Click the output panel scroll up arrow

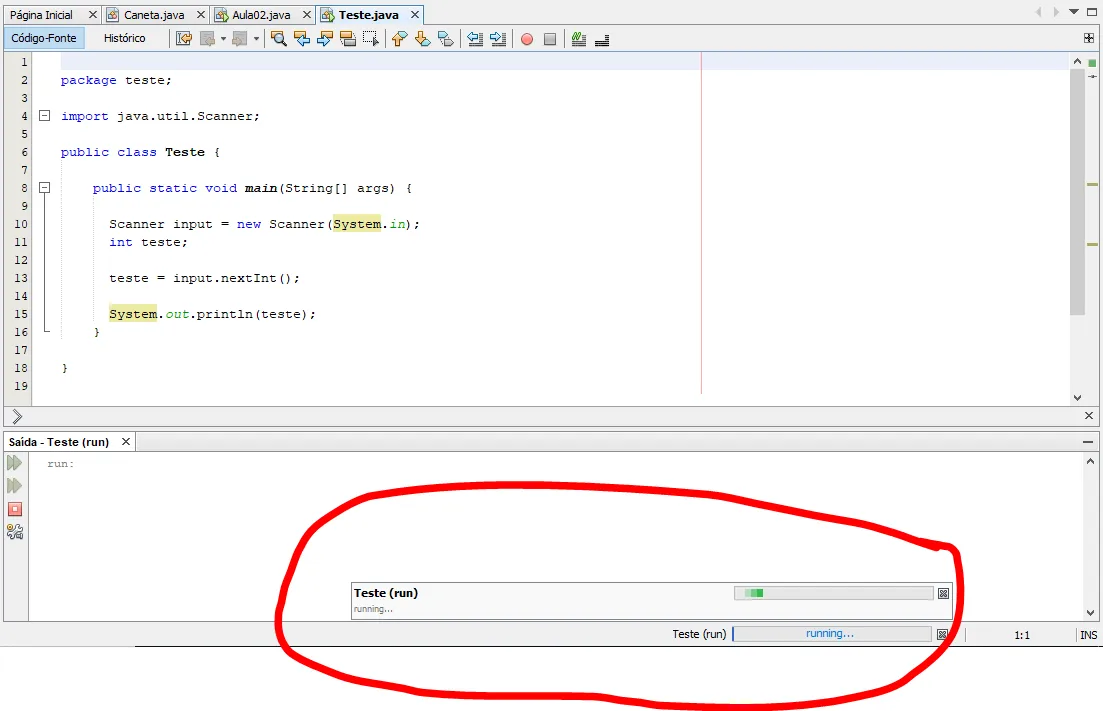(x=1090, y=461)
